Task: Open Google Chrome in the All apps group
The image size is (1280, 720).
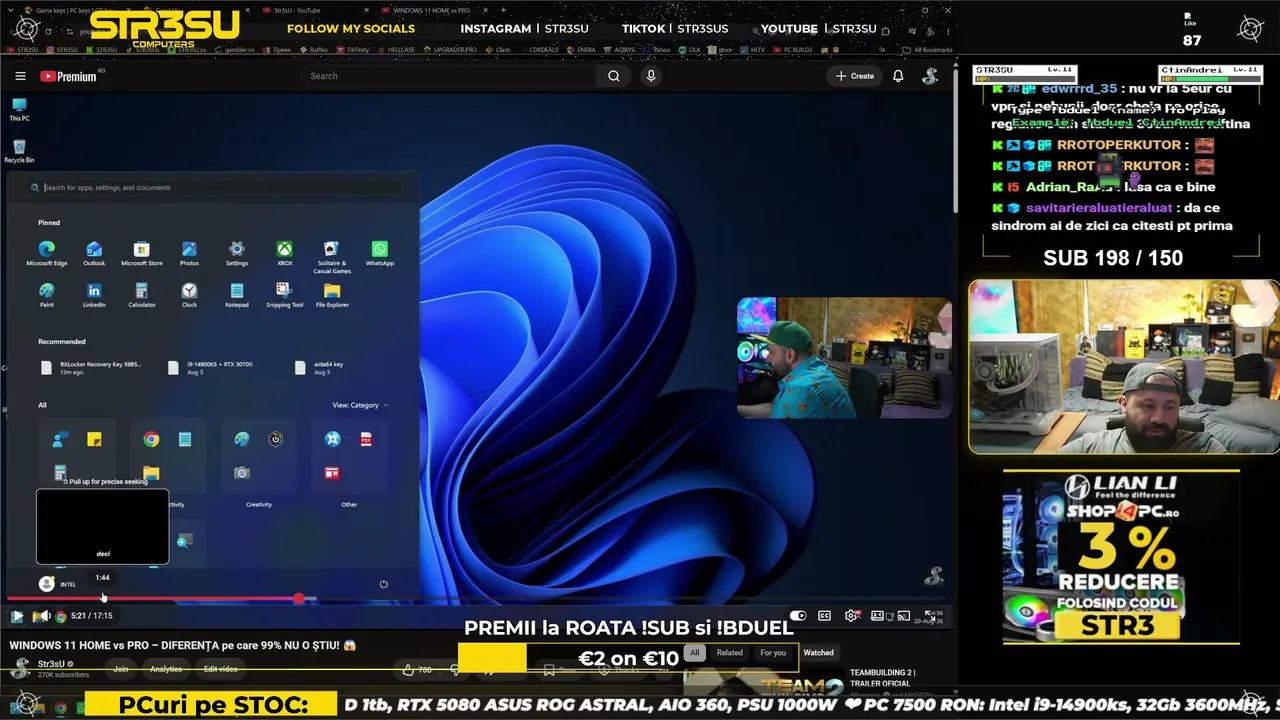Action: pyautogui.click(x=151, y=439)
